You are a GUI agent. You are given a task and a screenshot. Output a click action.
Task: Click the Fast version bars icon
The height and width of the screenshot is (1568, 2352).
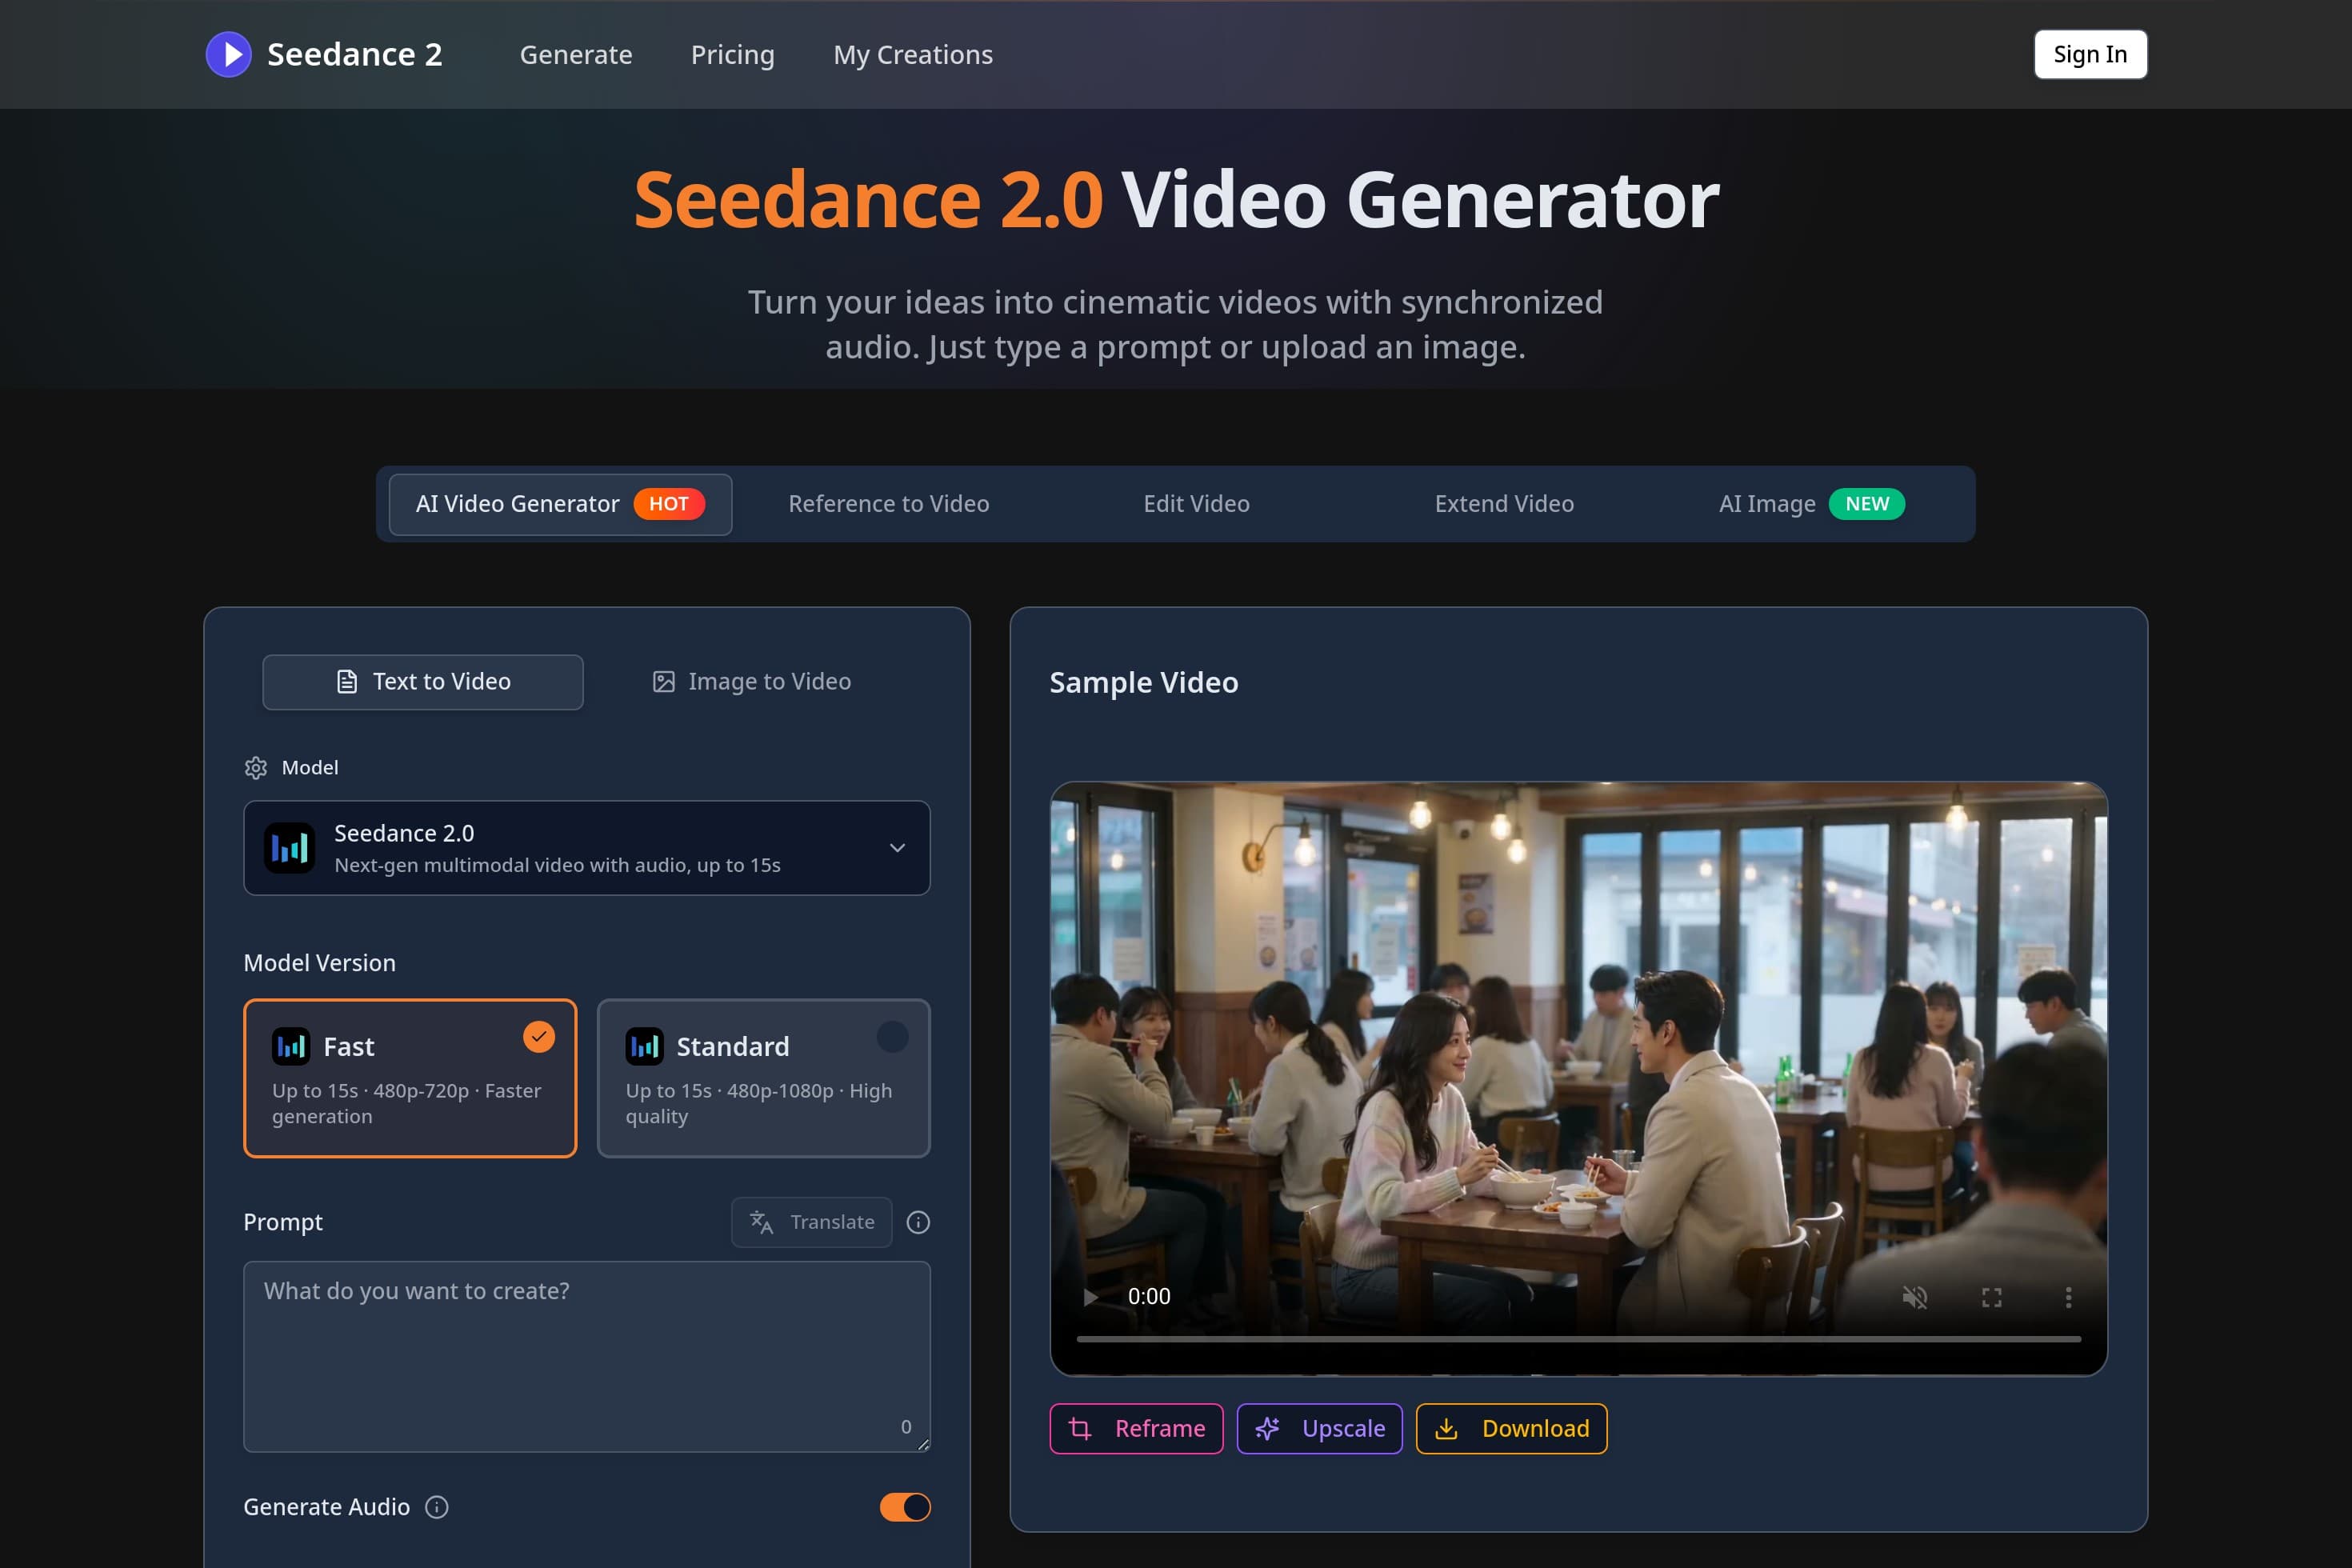(x=291, y=1046)
